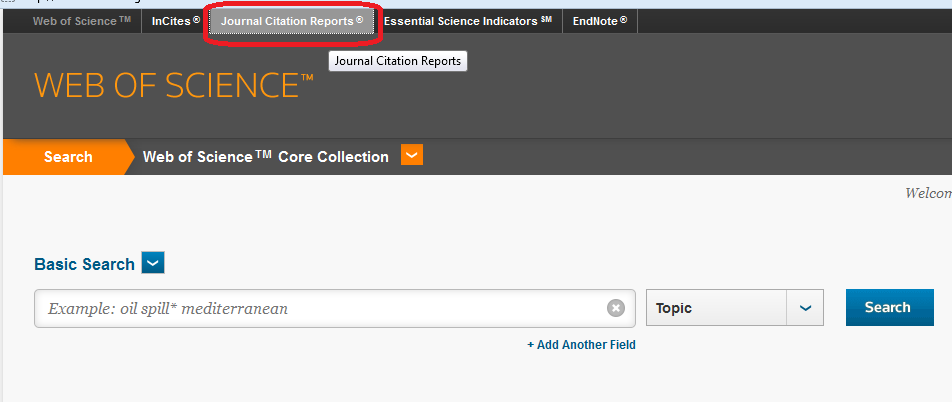Open the EndNote tab
This screenshot has width=952, height=402.
600,21
